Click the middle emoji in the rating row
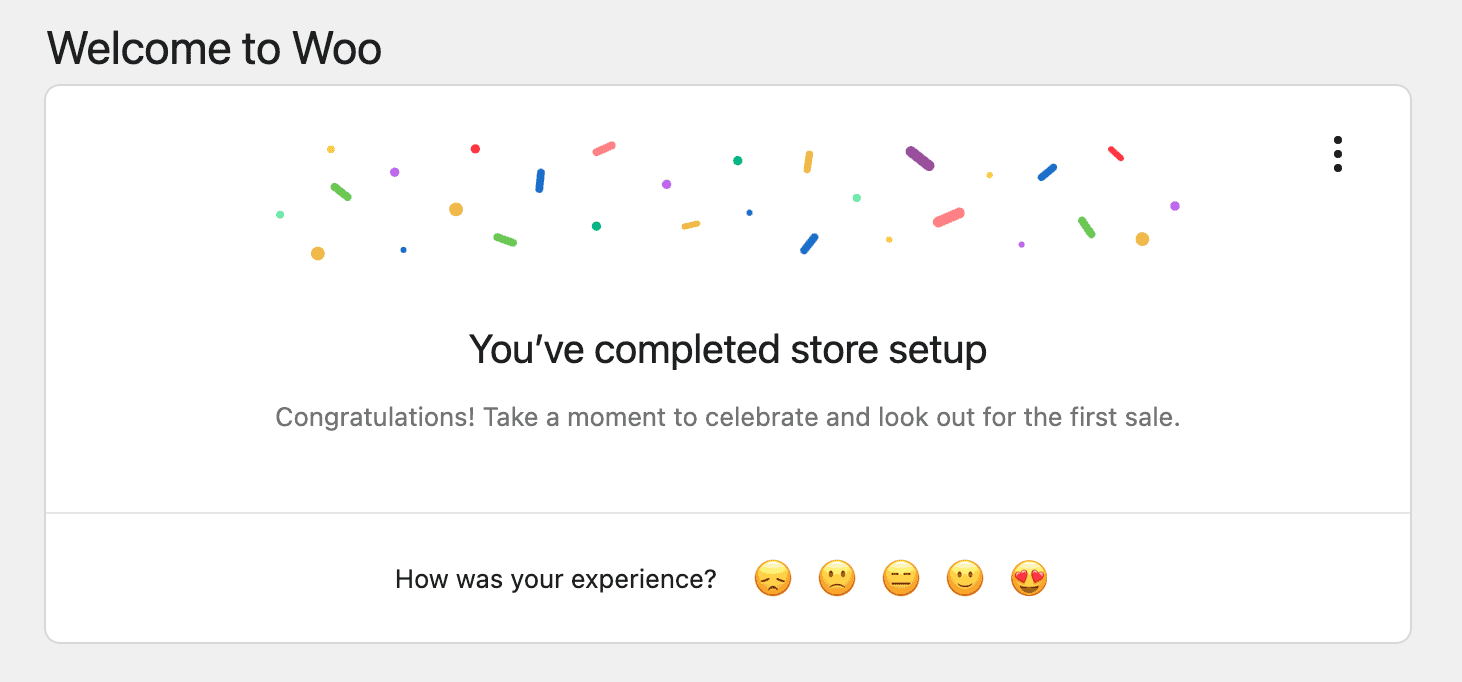This screenshot has height=682, width=1462. click(x=900, y=578)
